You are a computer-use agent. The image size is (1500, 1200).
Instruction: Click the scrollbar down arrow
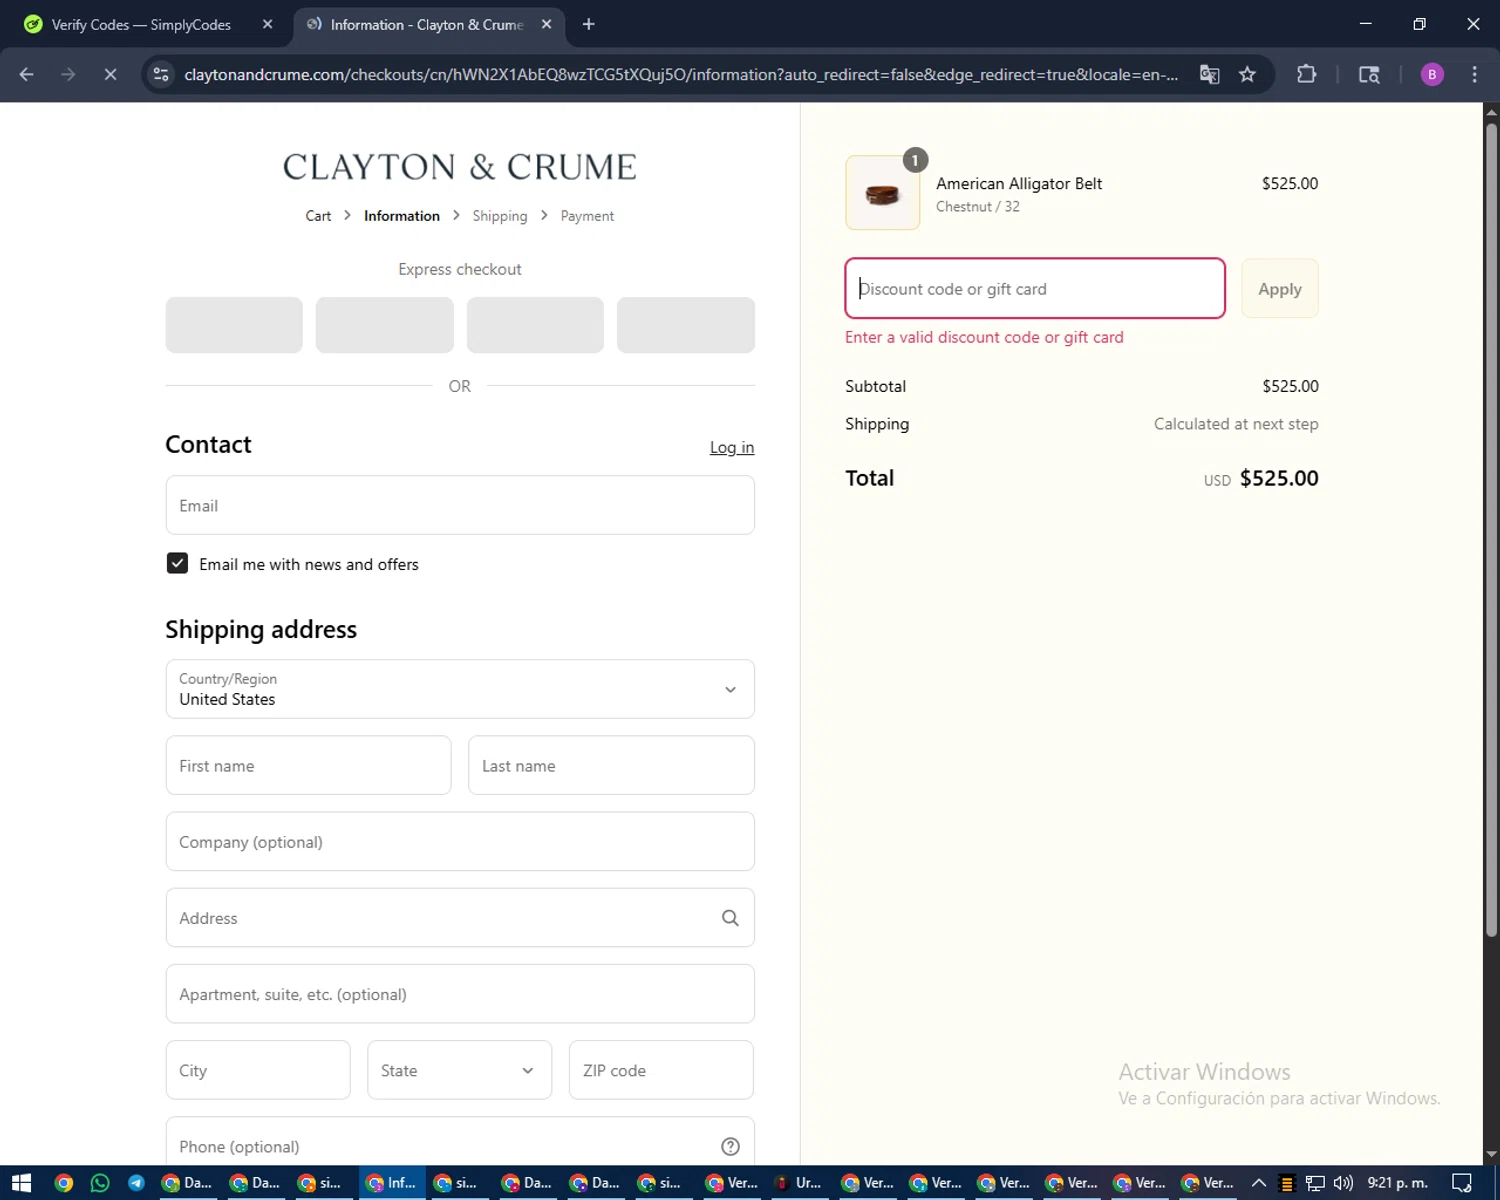[x=1491, y=1155]
